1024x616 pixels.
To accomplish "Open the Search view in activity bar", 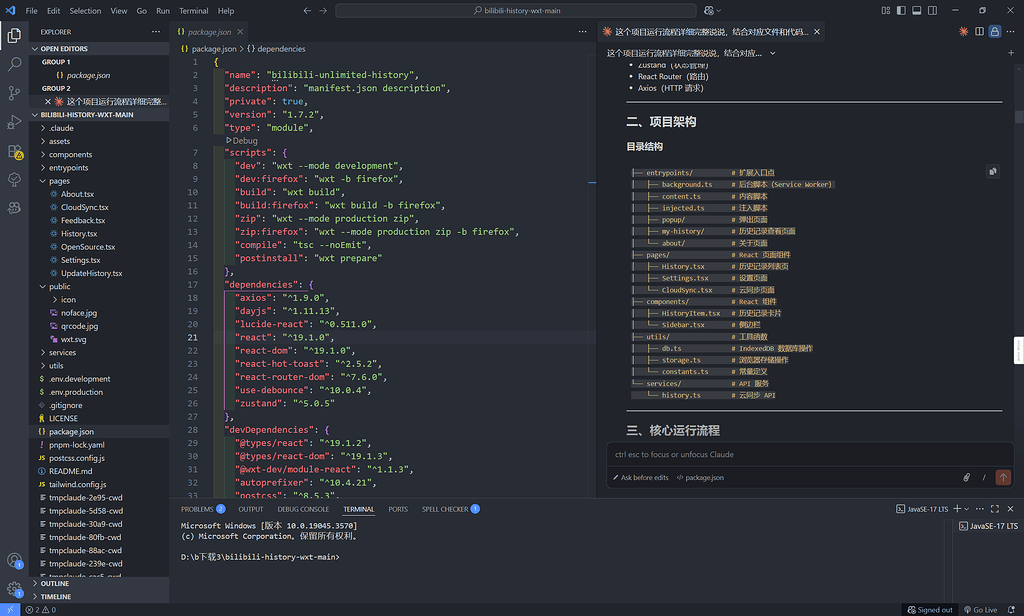I will [x=14, y=64].
